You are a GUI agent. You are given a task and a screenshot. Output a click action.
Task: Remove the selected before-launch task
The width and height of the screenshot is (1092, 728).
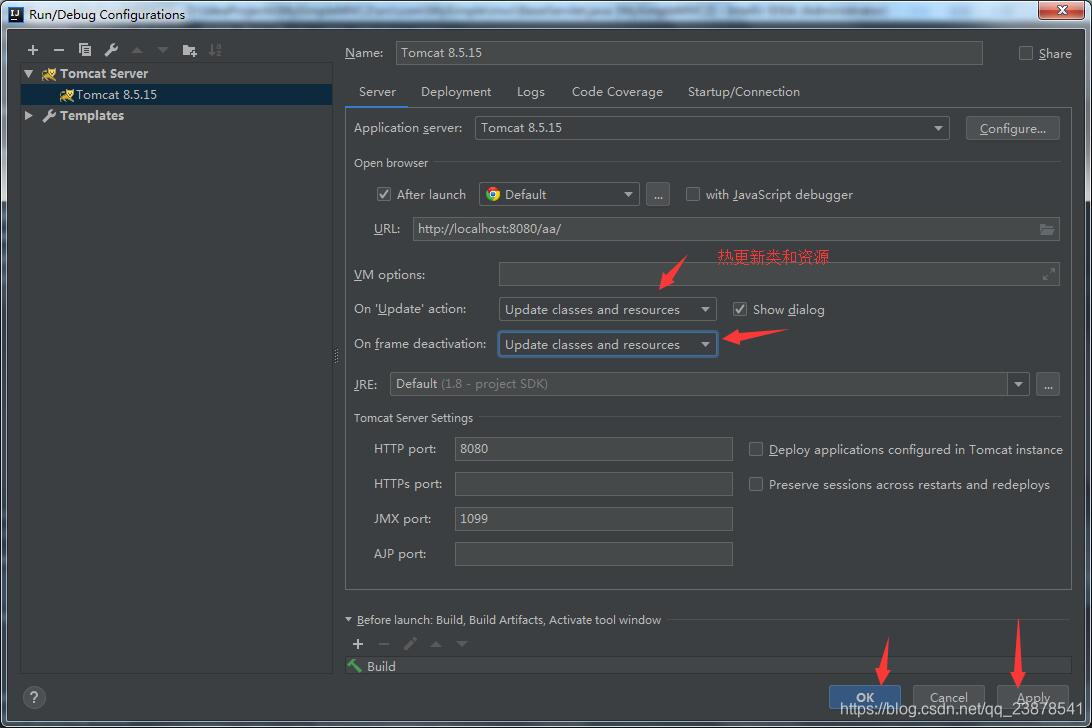click(384, 644)
